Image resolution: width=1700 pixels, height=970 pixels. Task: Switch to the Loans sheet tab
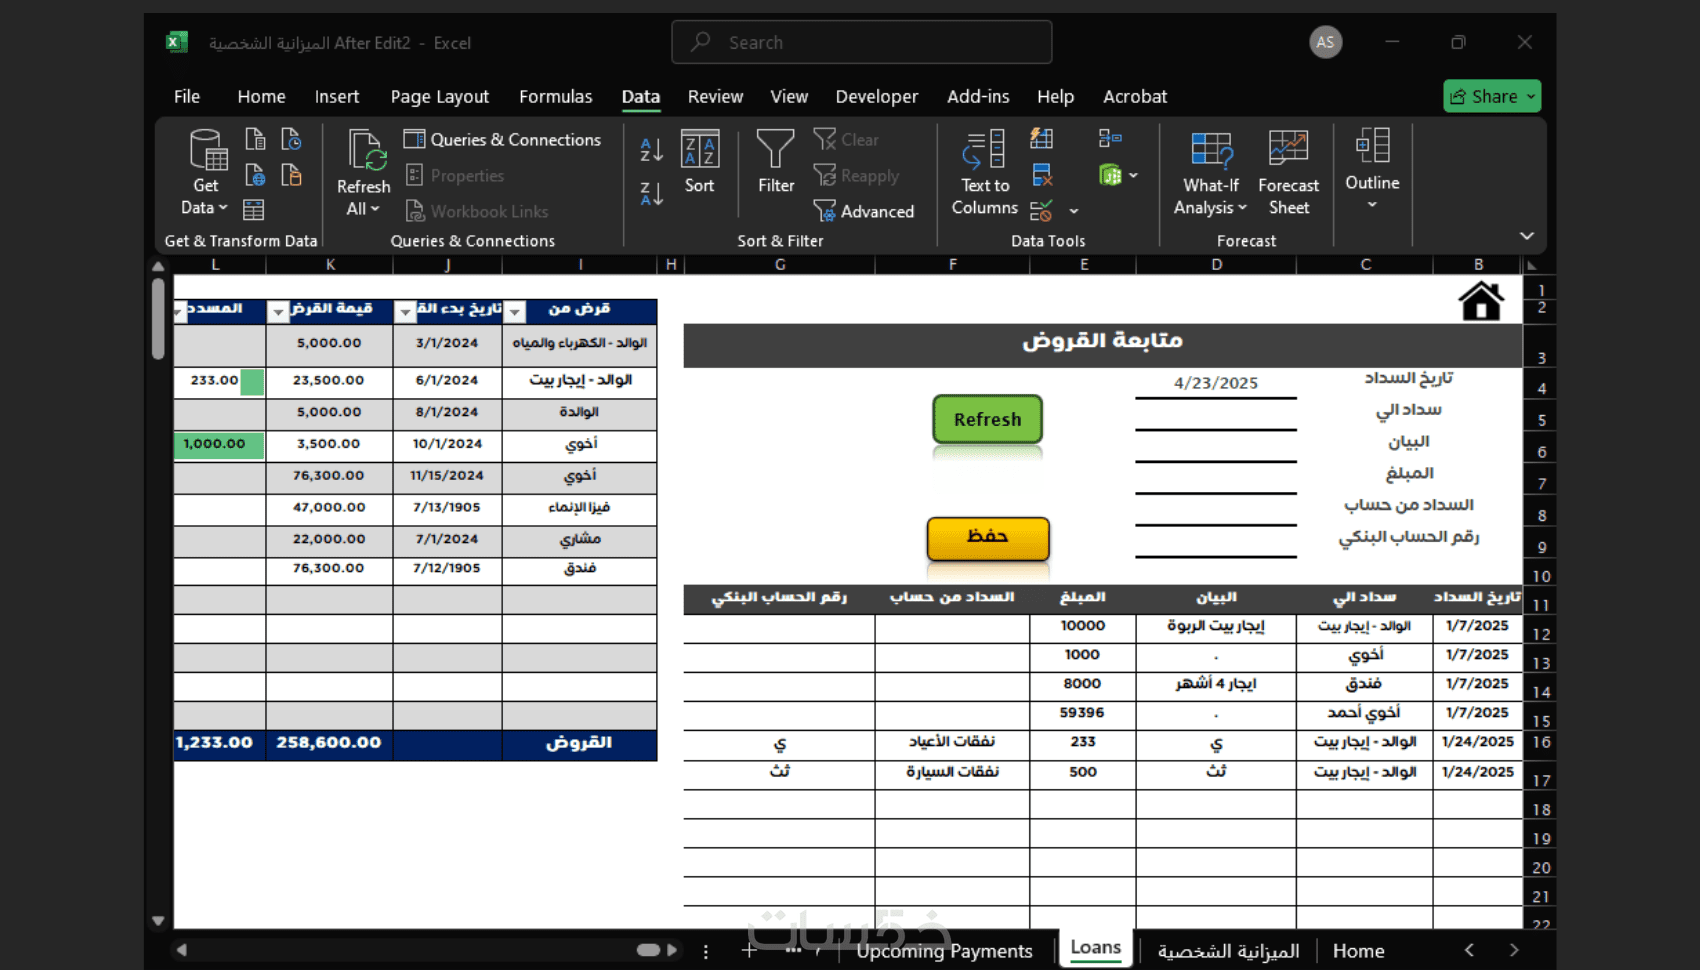point(1096,948)
